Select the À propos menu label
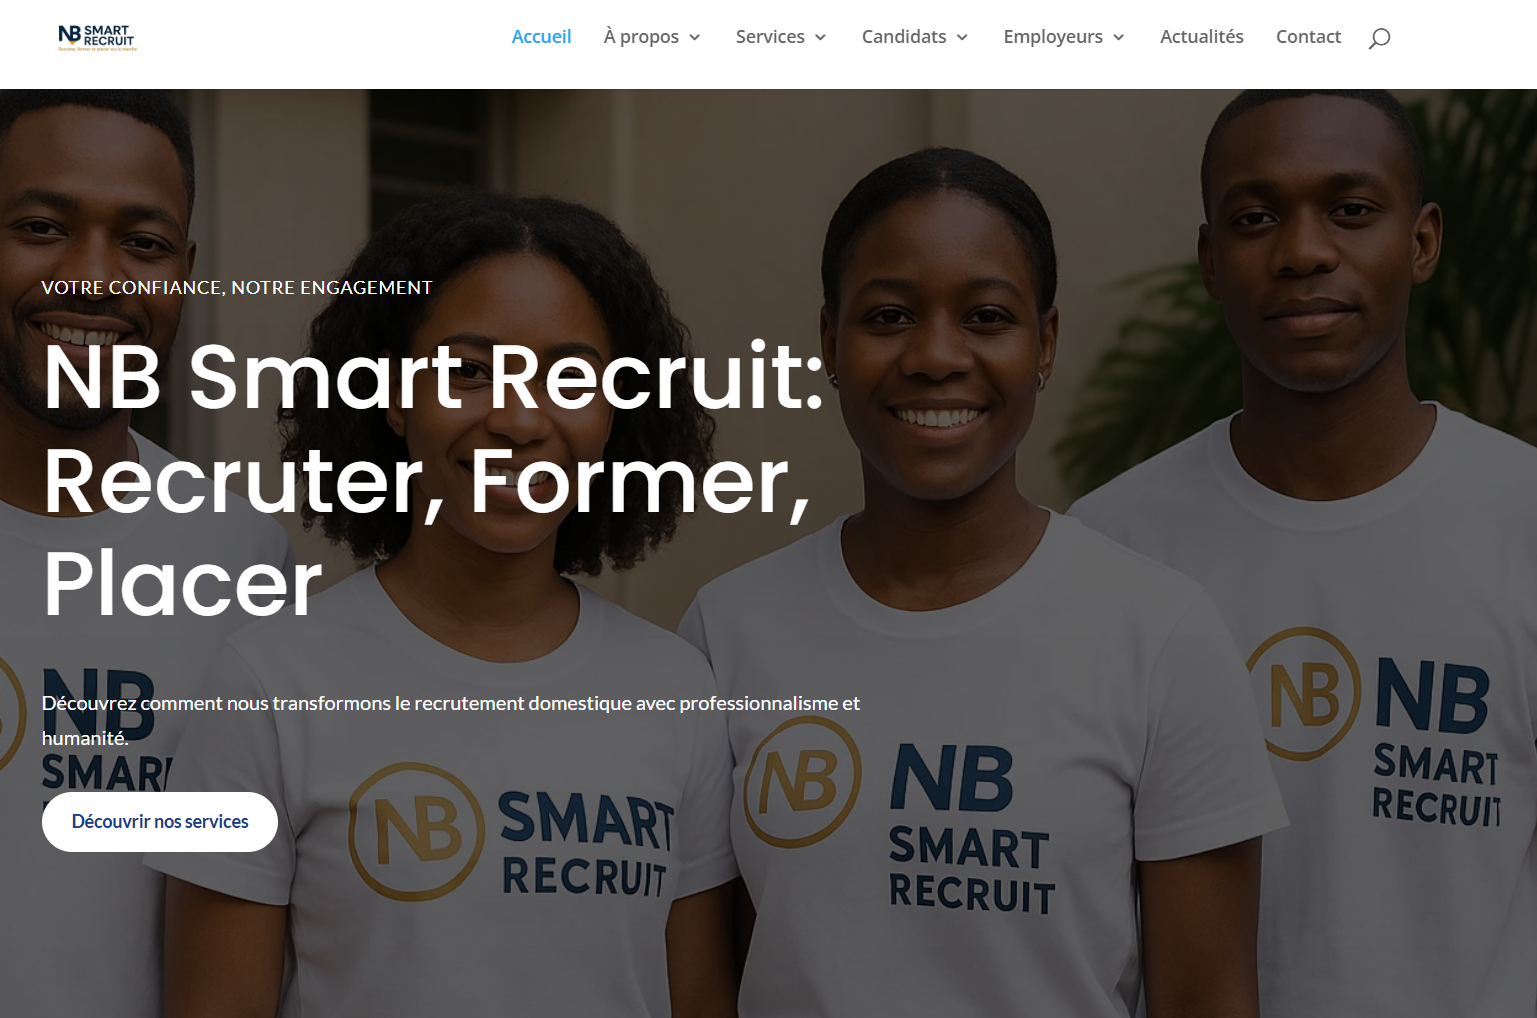 (x=641, y=37)
